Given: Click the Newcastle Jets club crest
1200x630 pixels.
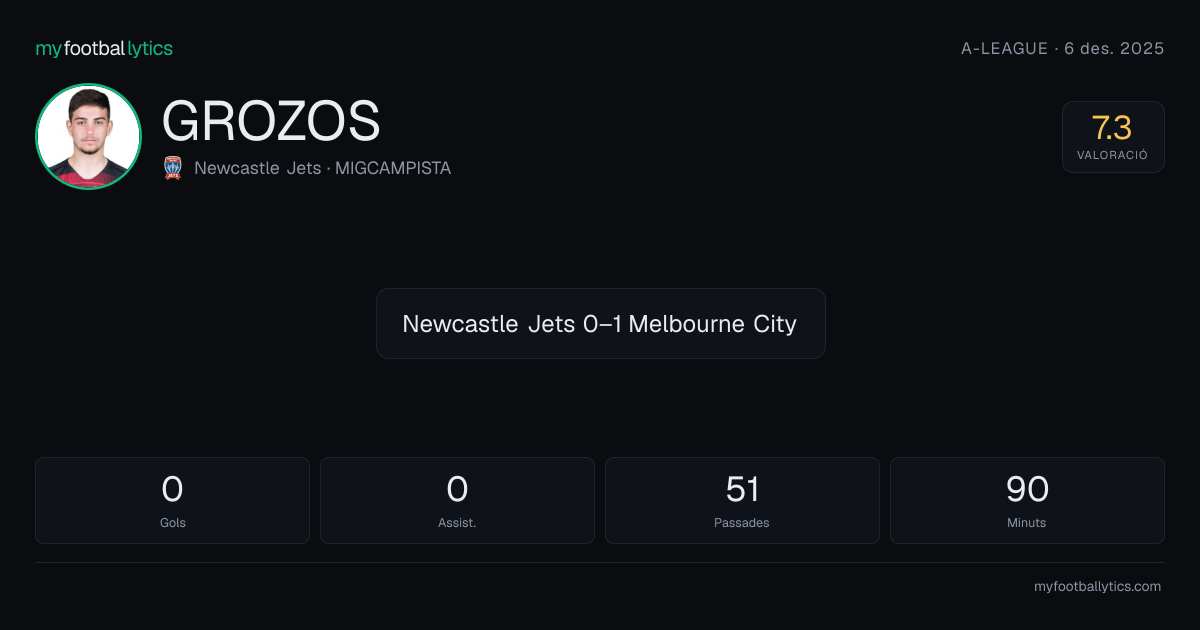Looking at the screenshot, I should pyautogui.click(x=172, y=168).
